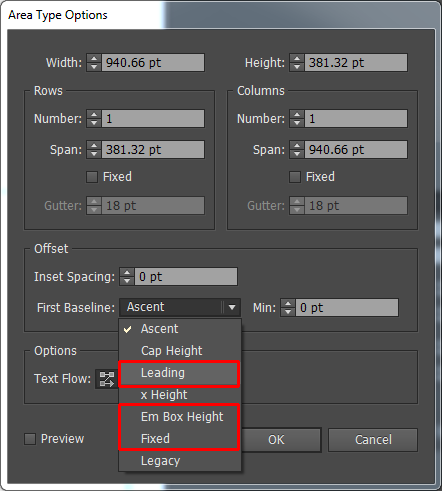Image resolution: width=442 pixels, height=491 pixels.
Task: Click the Columns Span stepper arrows
Action: click(x=297, y=150)
